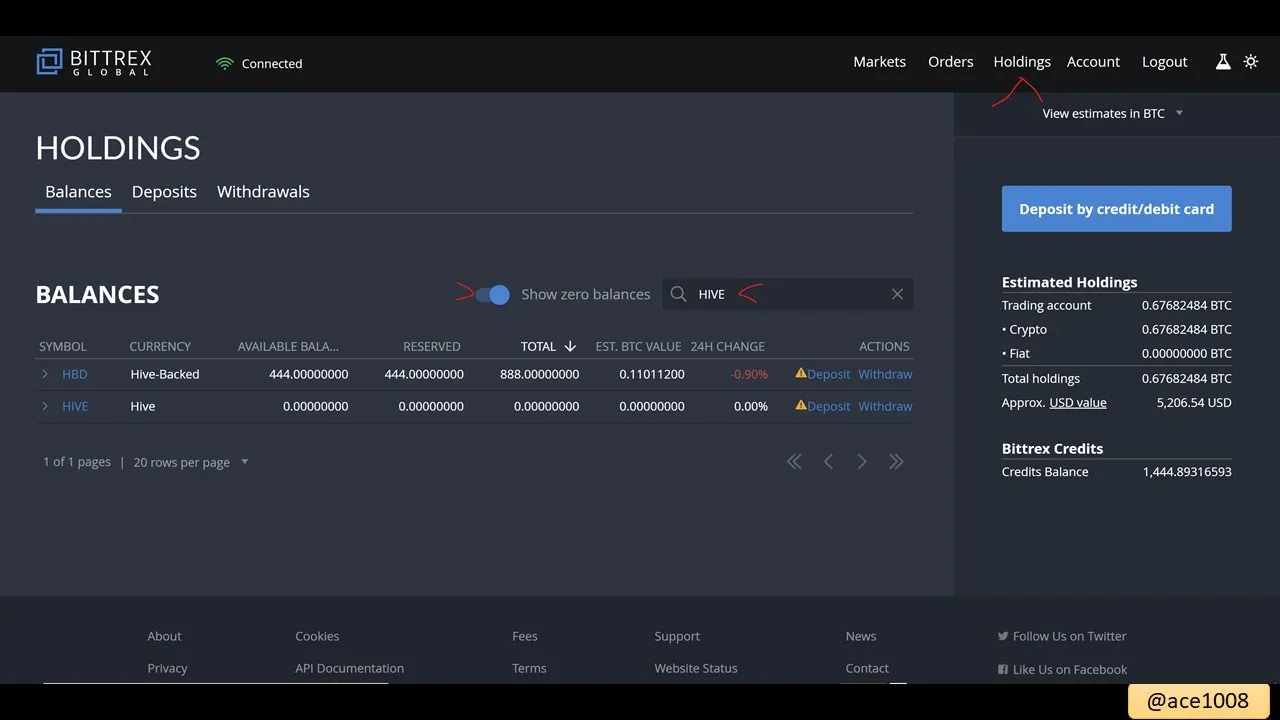Open the Cookies footer link
The image size is (1280, 720).
pyautogui.click(x=317, y=636)
